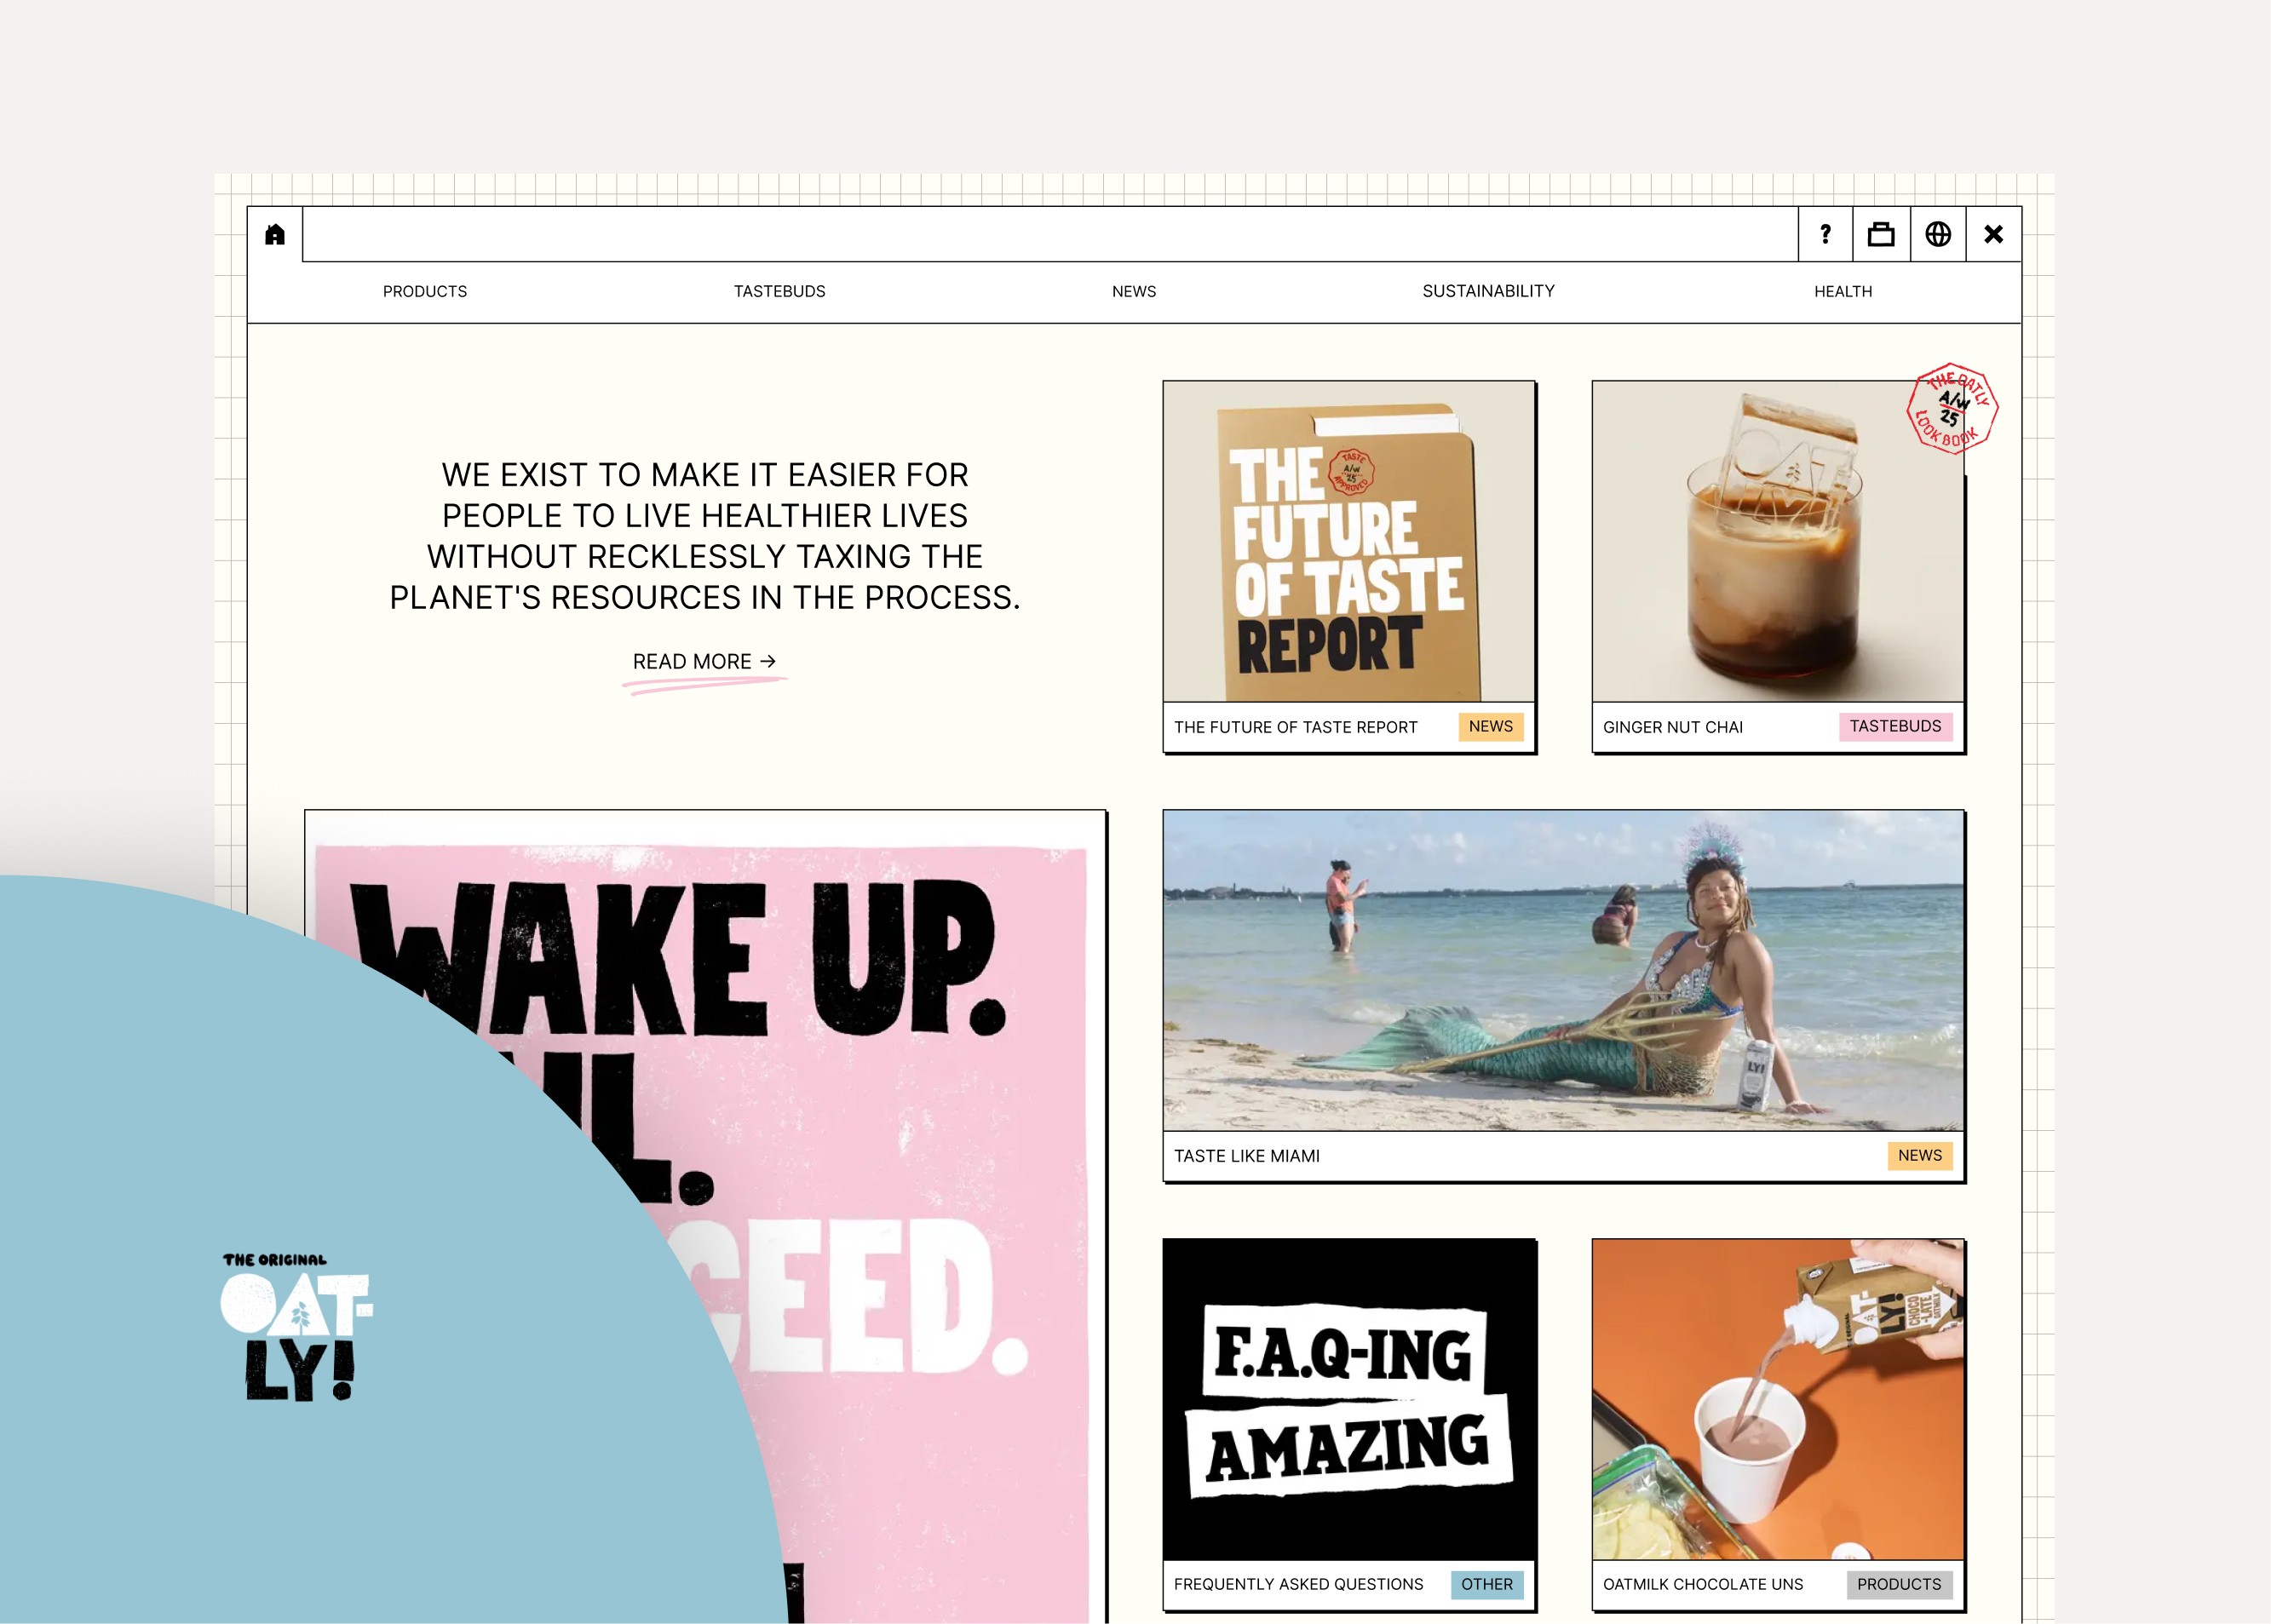Click the Products tag on chocolate card
Viewport: 2271px width, 1624px height.
[x=1898, y=1584]
